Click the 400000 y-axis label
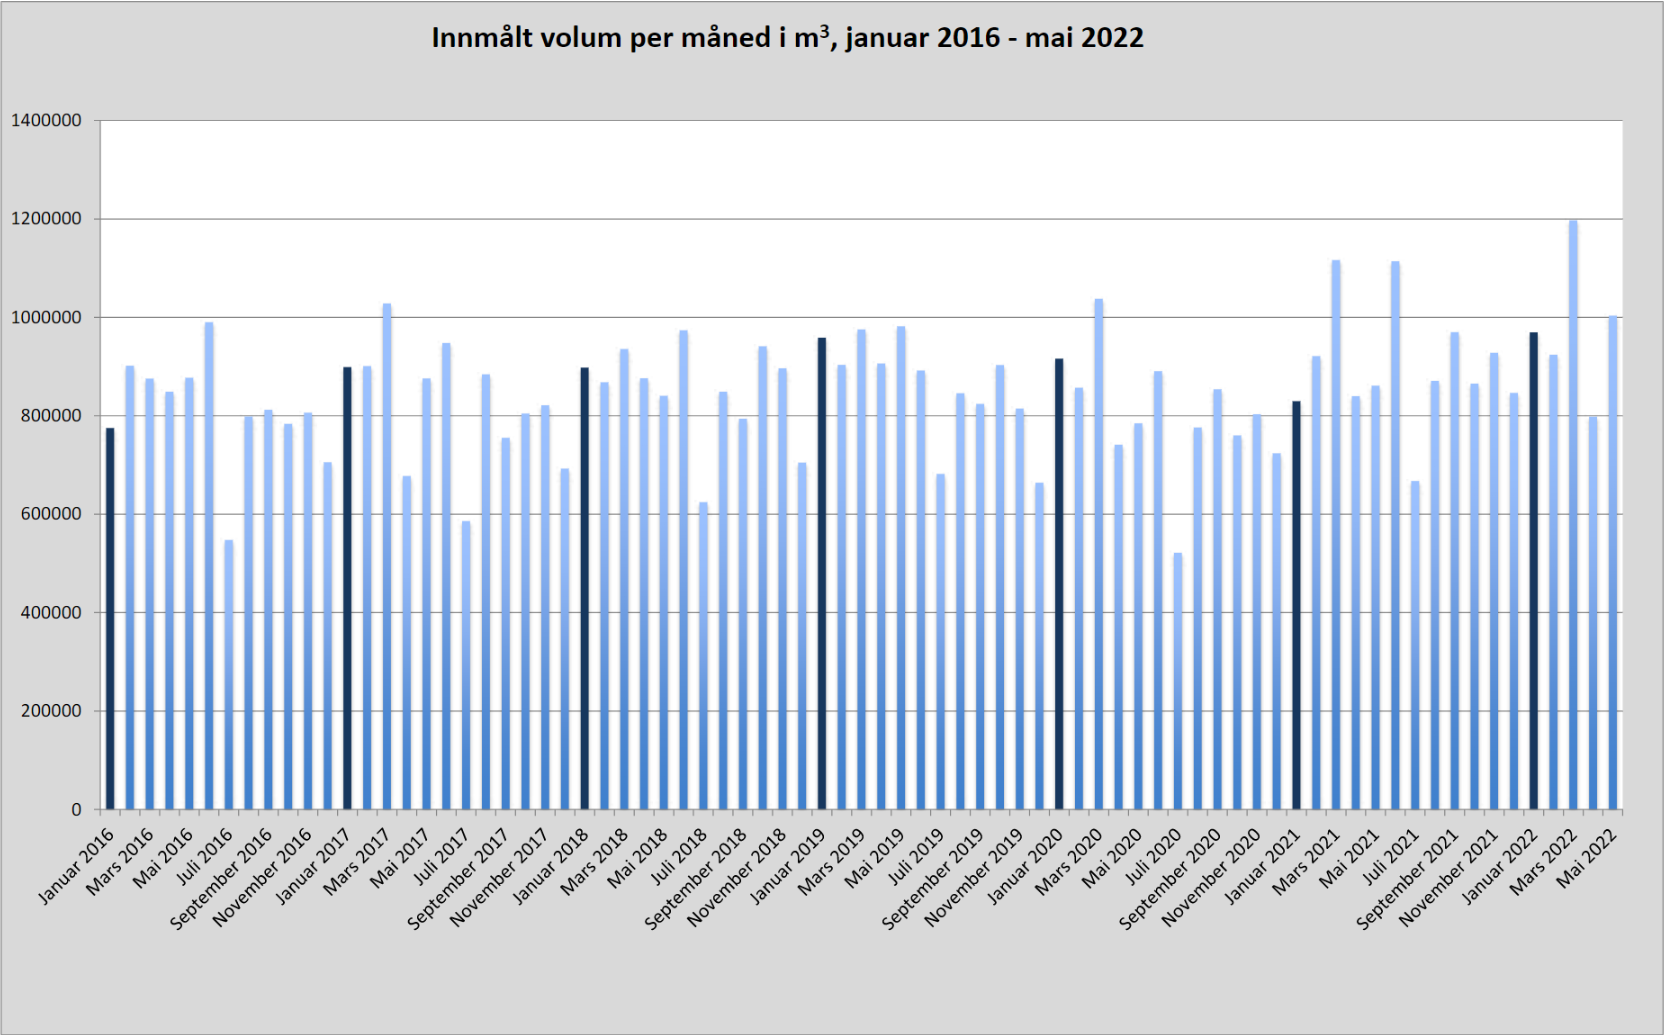Image resolution: width=1664 pixels, height=1035 pixels. pos(51,613)
